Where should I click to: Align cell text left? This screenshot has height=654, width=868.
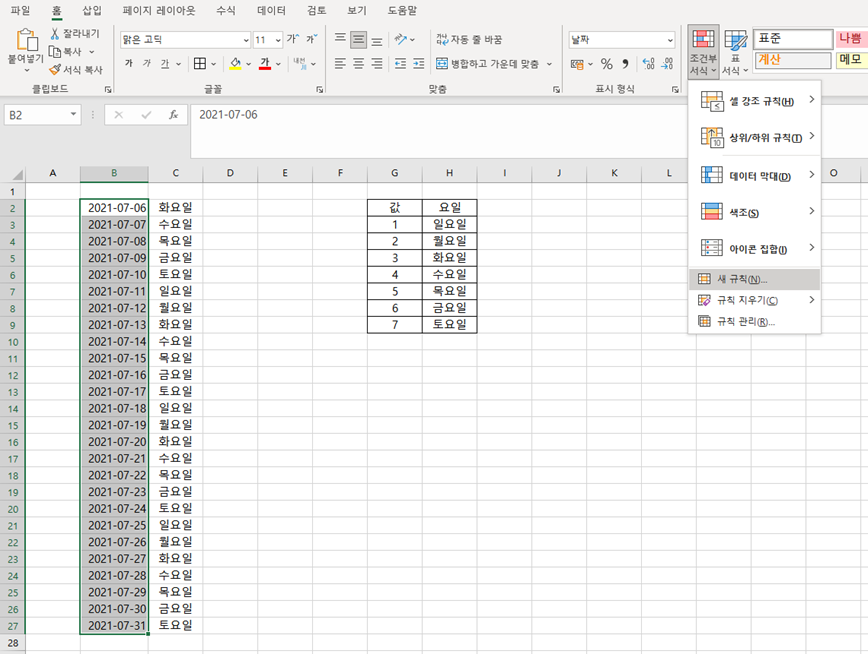340,64
